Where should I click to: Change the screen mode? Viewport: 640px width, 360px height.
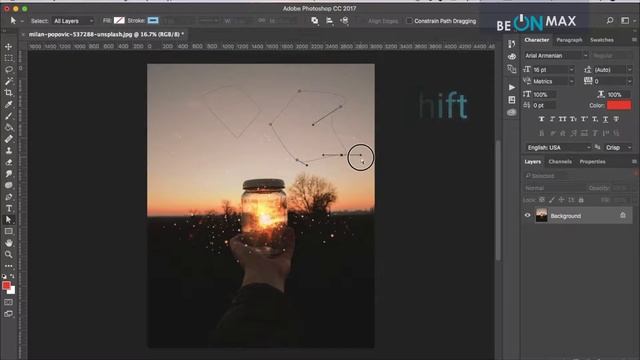[8, 314]
